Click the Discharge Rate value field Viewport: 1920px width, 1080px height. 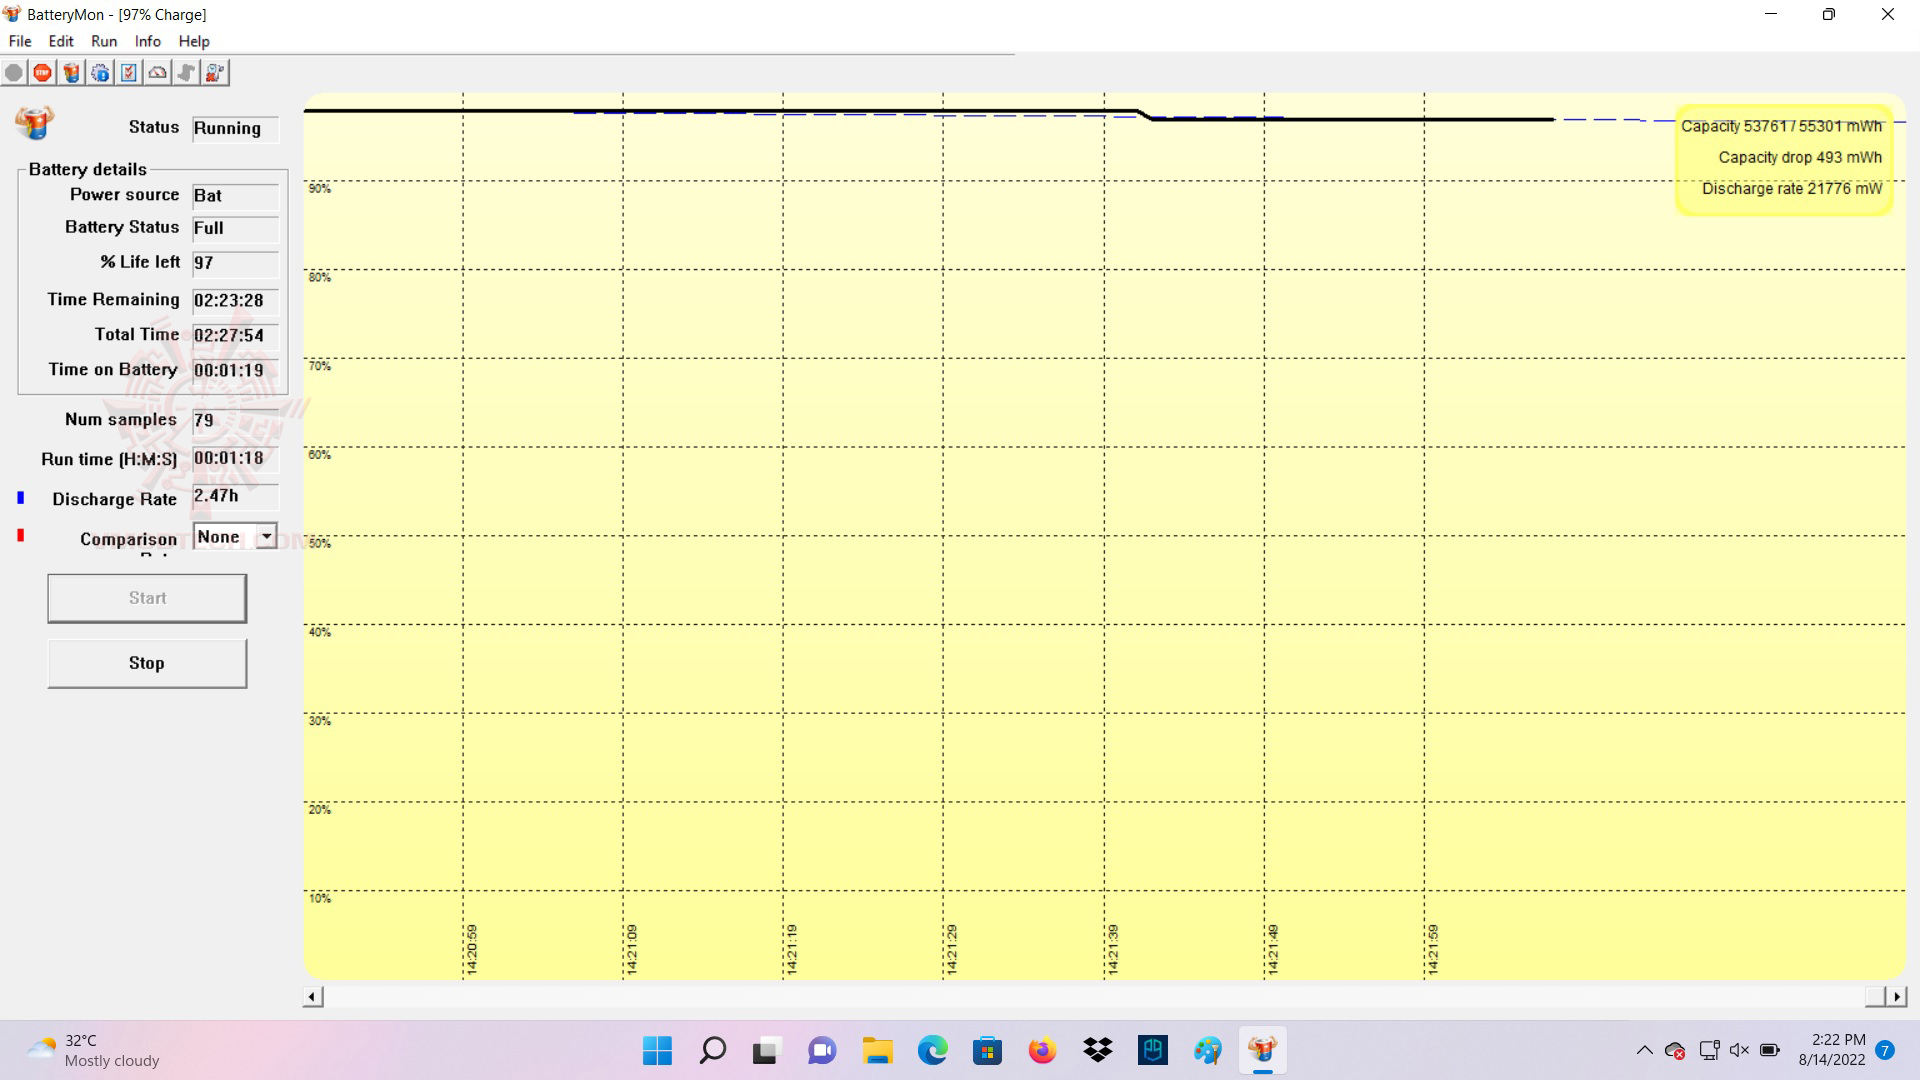[235, 497]
